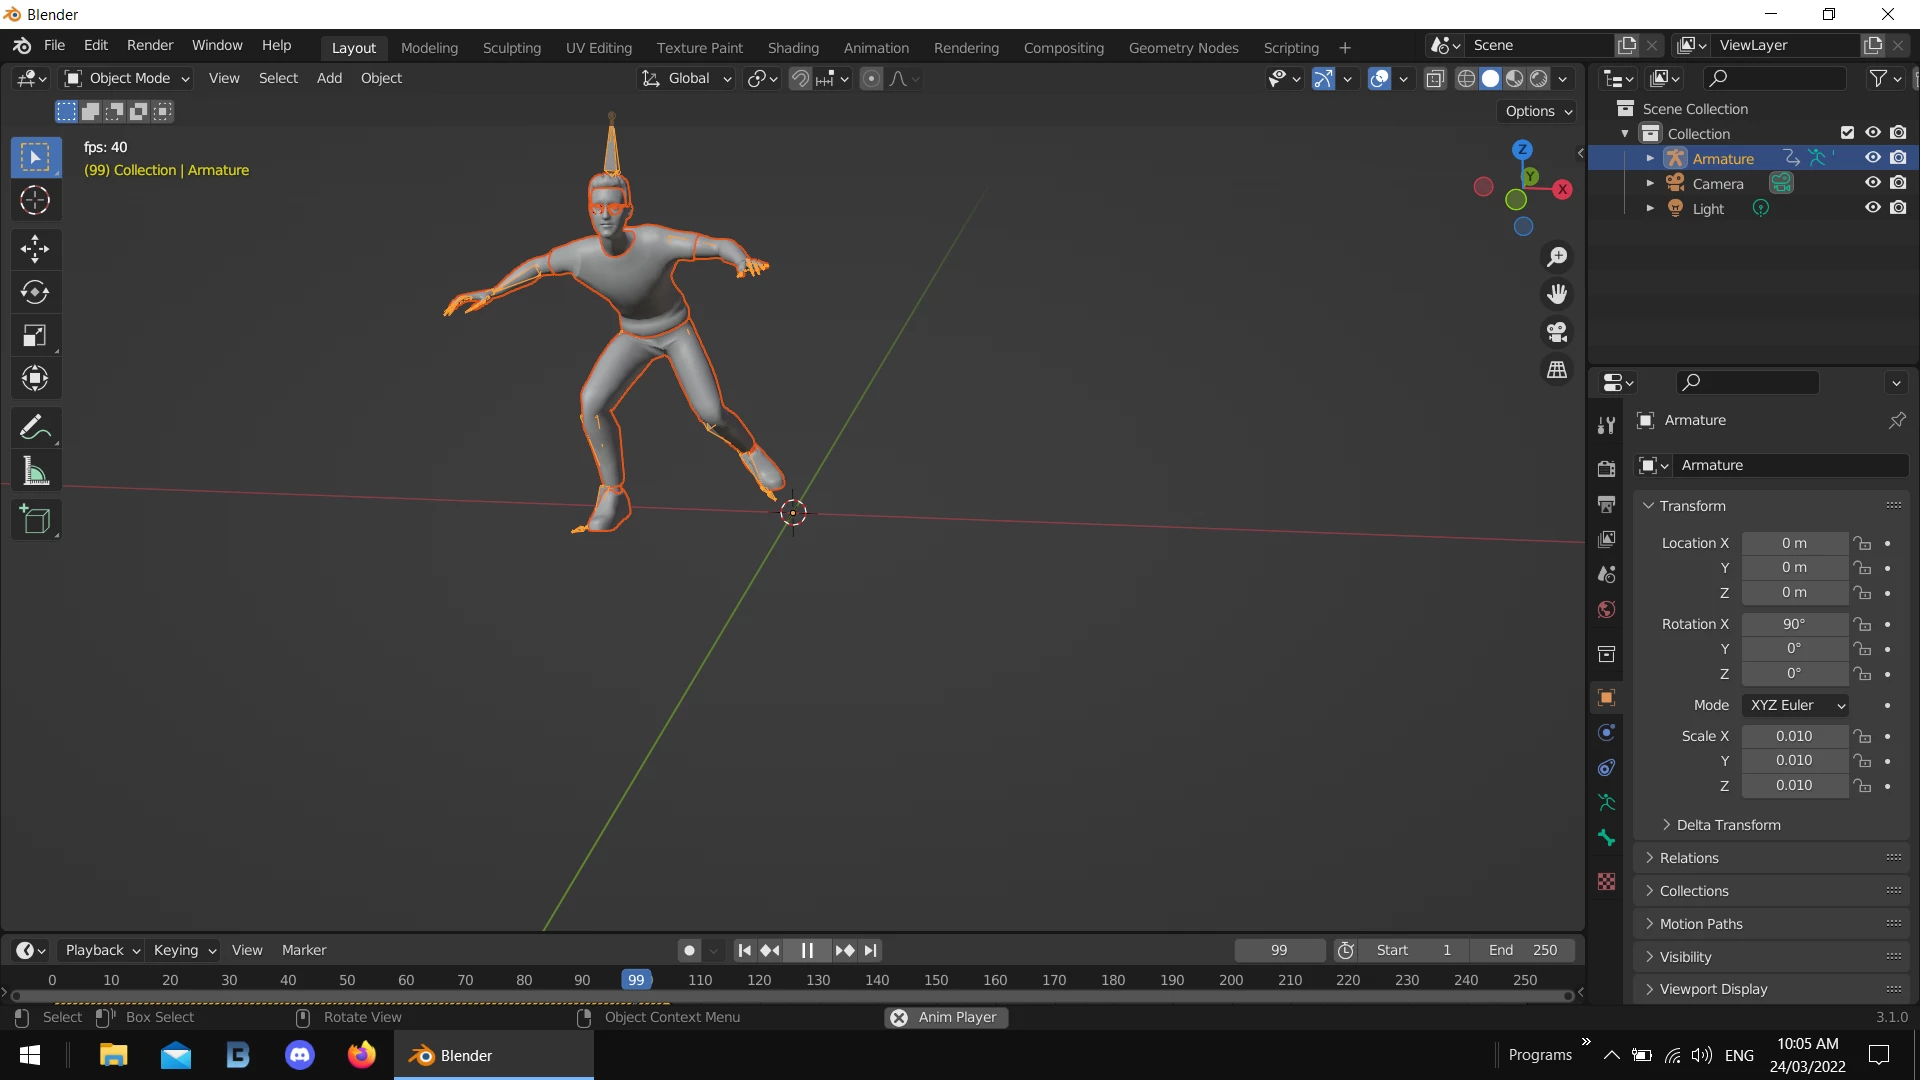The height and width of the screenshot is (1080, 1920).
Task: Disable the Light in renders
Action: coord(1898,208)
